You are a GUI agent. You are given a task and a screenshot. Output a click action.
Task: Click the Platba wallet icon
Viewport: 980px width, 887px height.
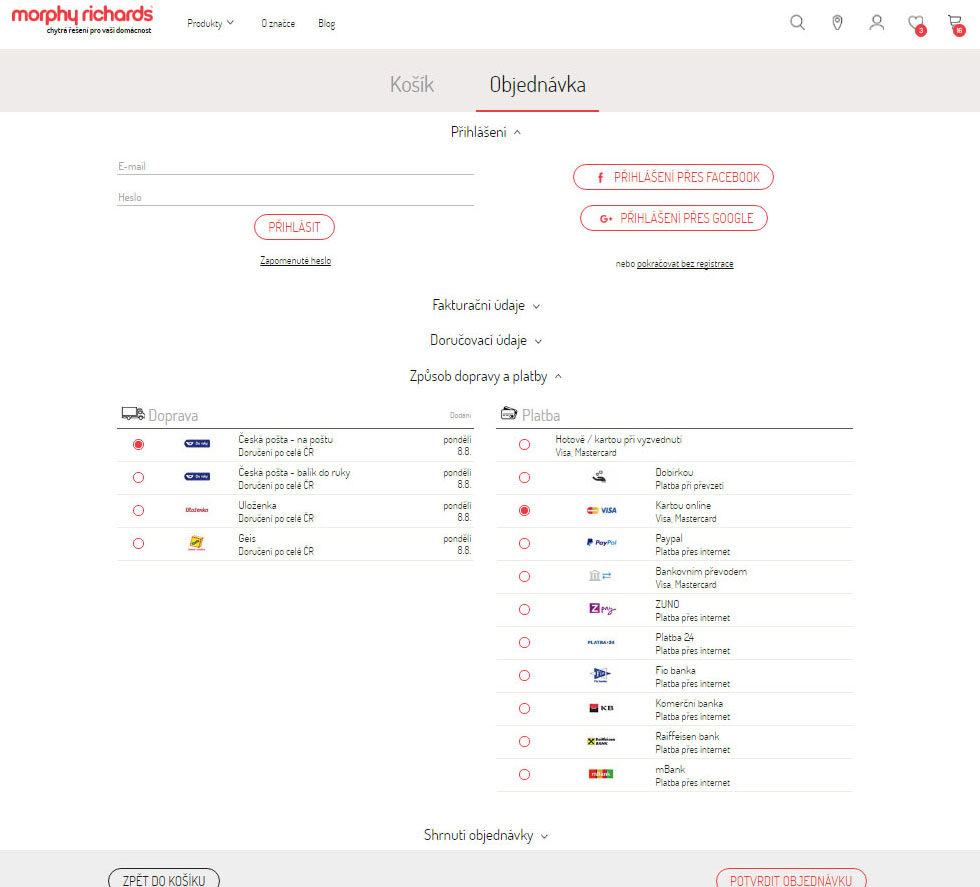pyautogui.click(x=509, y=413)
